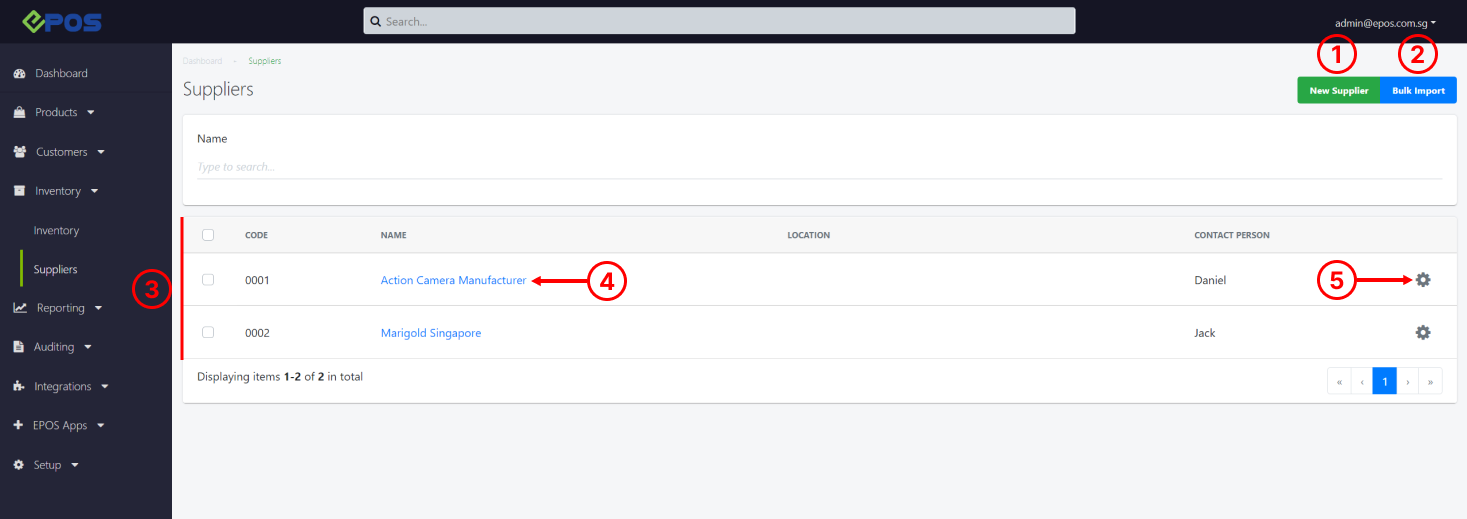Click the Integrations puzzle icon

[19, 386]
